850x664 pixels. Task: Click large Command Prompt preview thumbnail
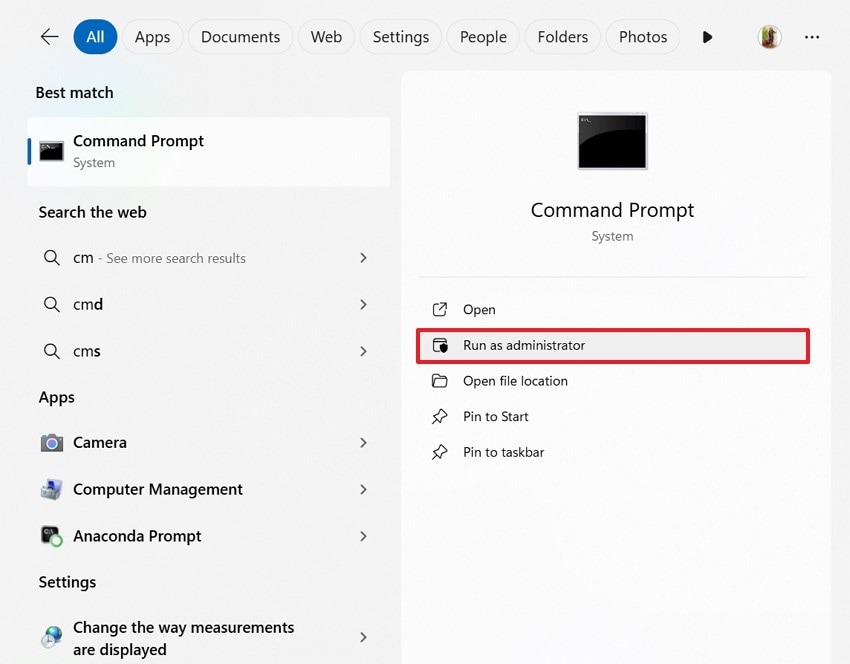(x=613, y=141)
